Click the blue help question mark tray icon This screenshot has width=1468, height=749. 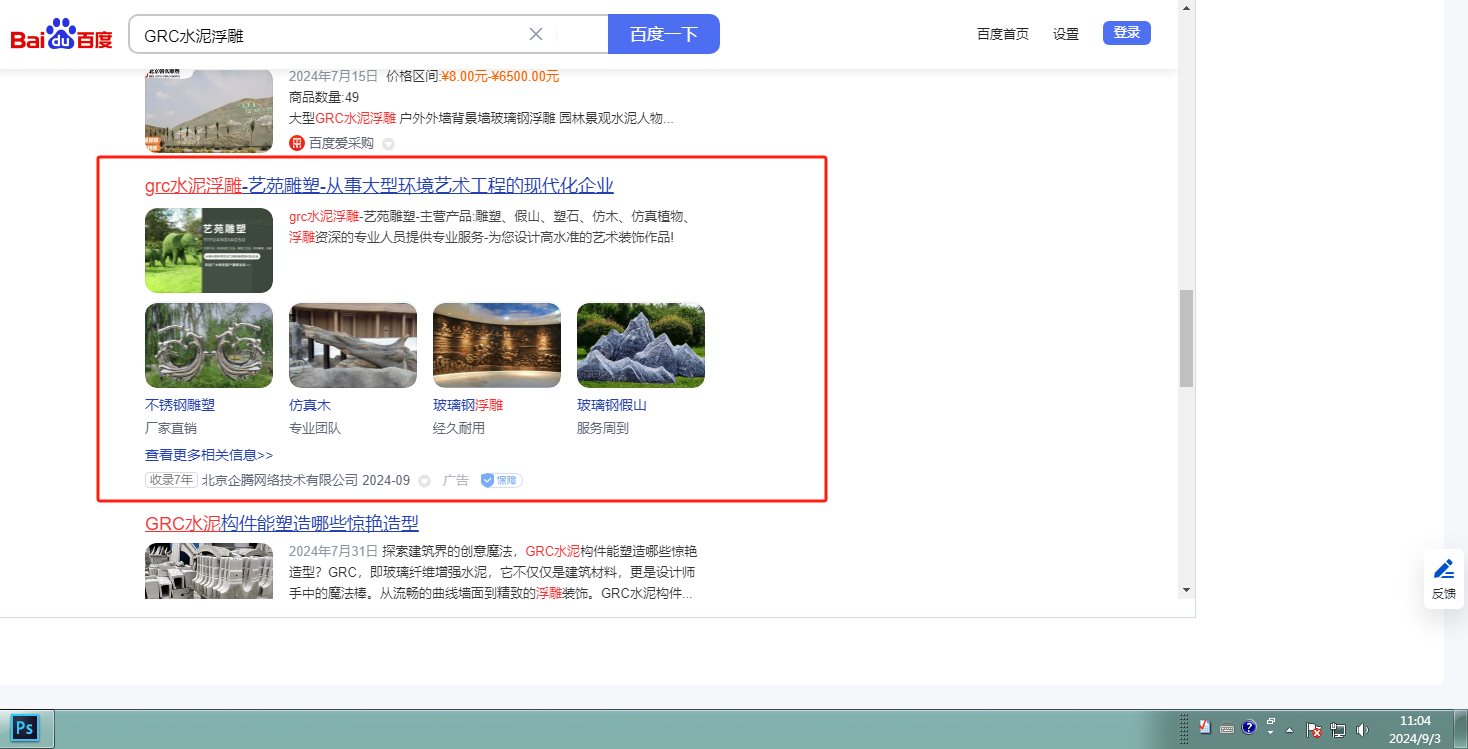click(x=1249, y=728)
